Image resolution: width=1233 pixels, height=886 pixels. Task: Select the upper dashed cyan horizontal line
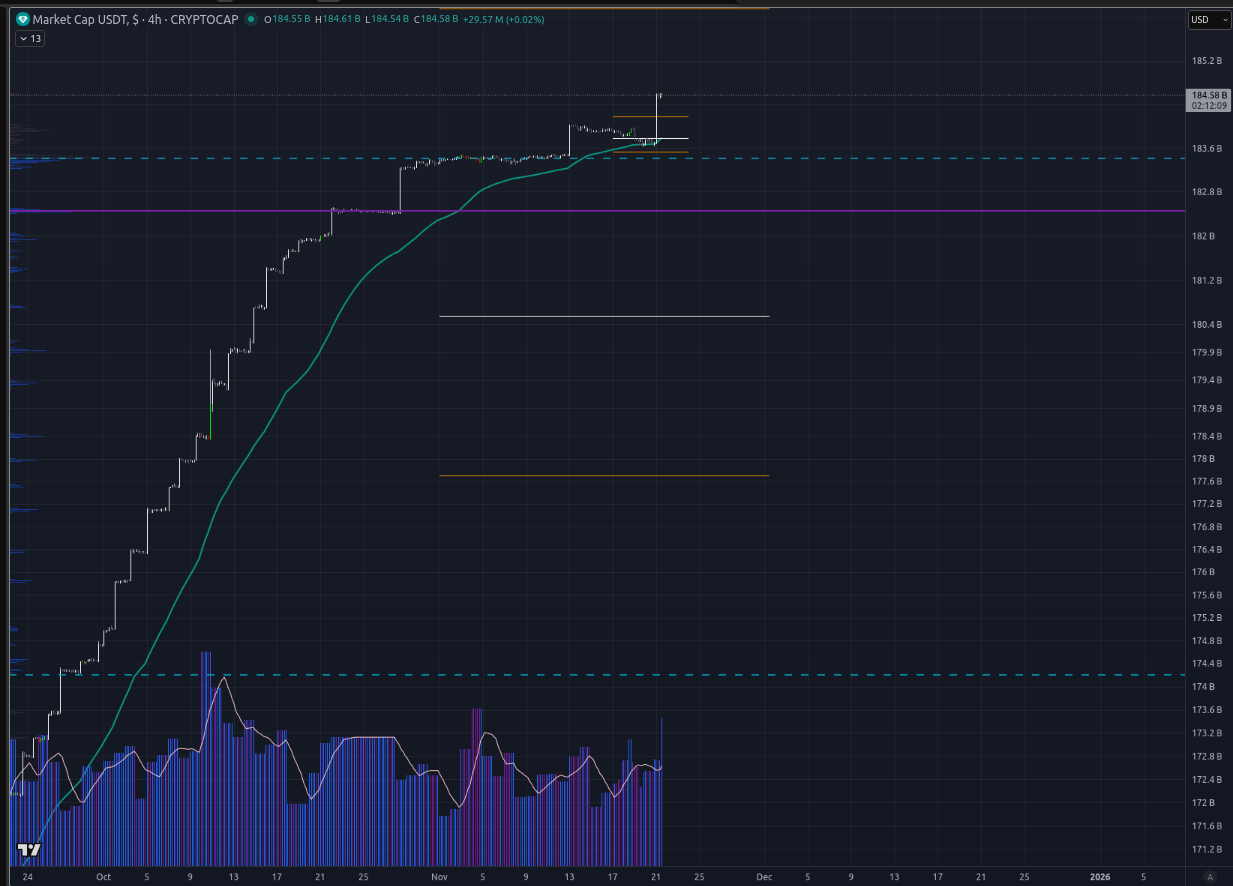pos(900,158)
